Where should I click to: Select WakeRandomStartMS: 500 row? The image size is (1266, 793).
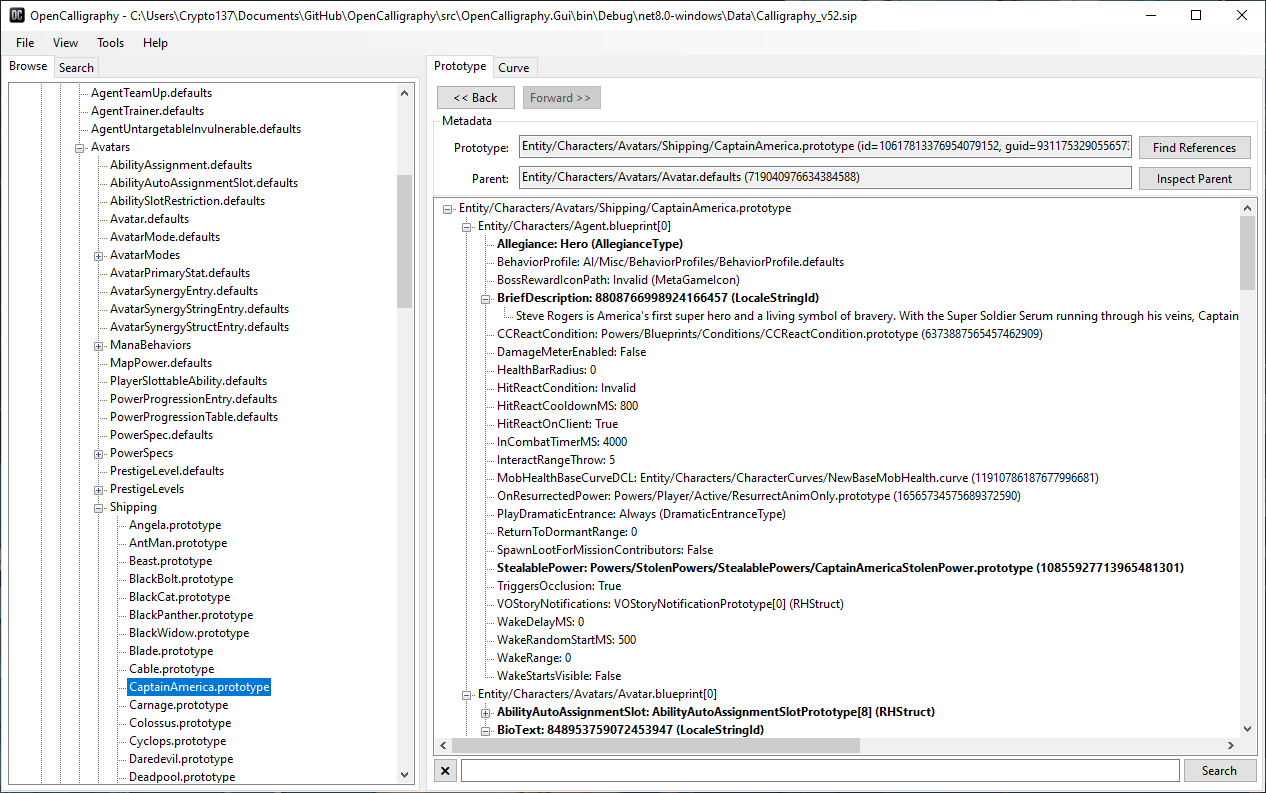(566, 640)
